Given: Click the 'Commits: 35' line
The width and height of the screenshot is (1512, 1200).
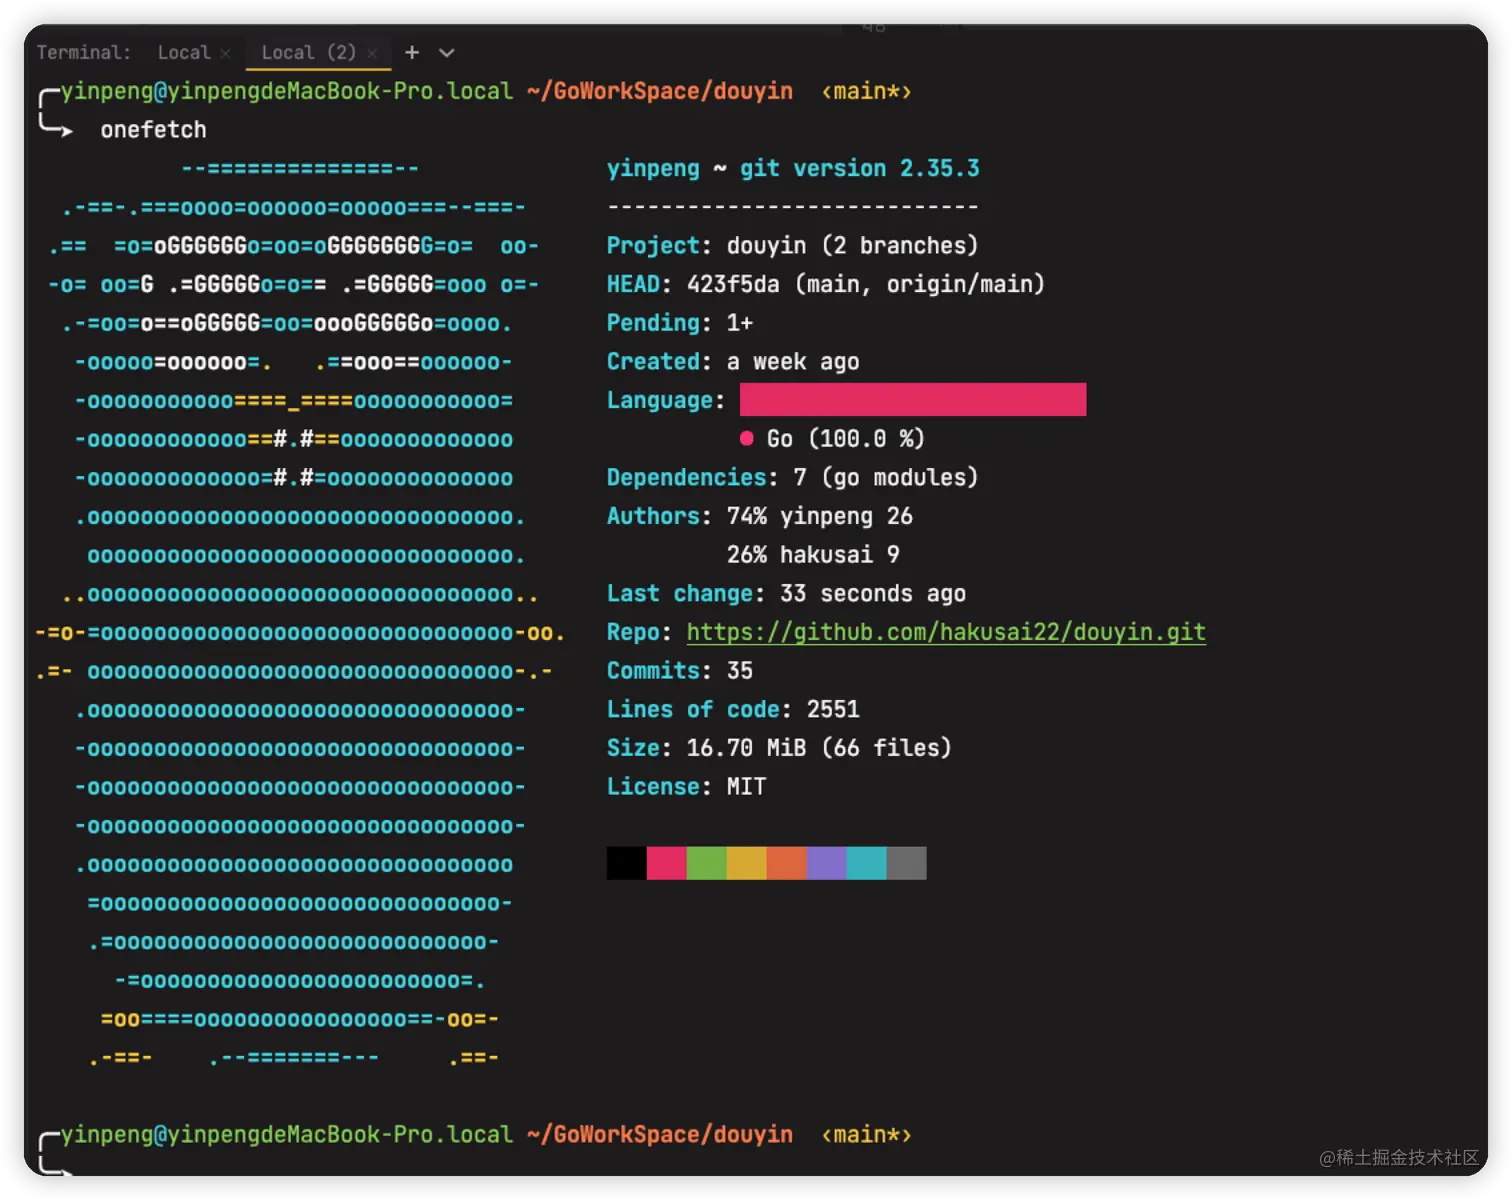Looking at the screenshot, I should tap(680, 671).
